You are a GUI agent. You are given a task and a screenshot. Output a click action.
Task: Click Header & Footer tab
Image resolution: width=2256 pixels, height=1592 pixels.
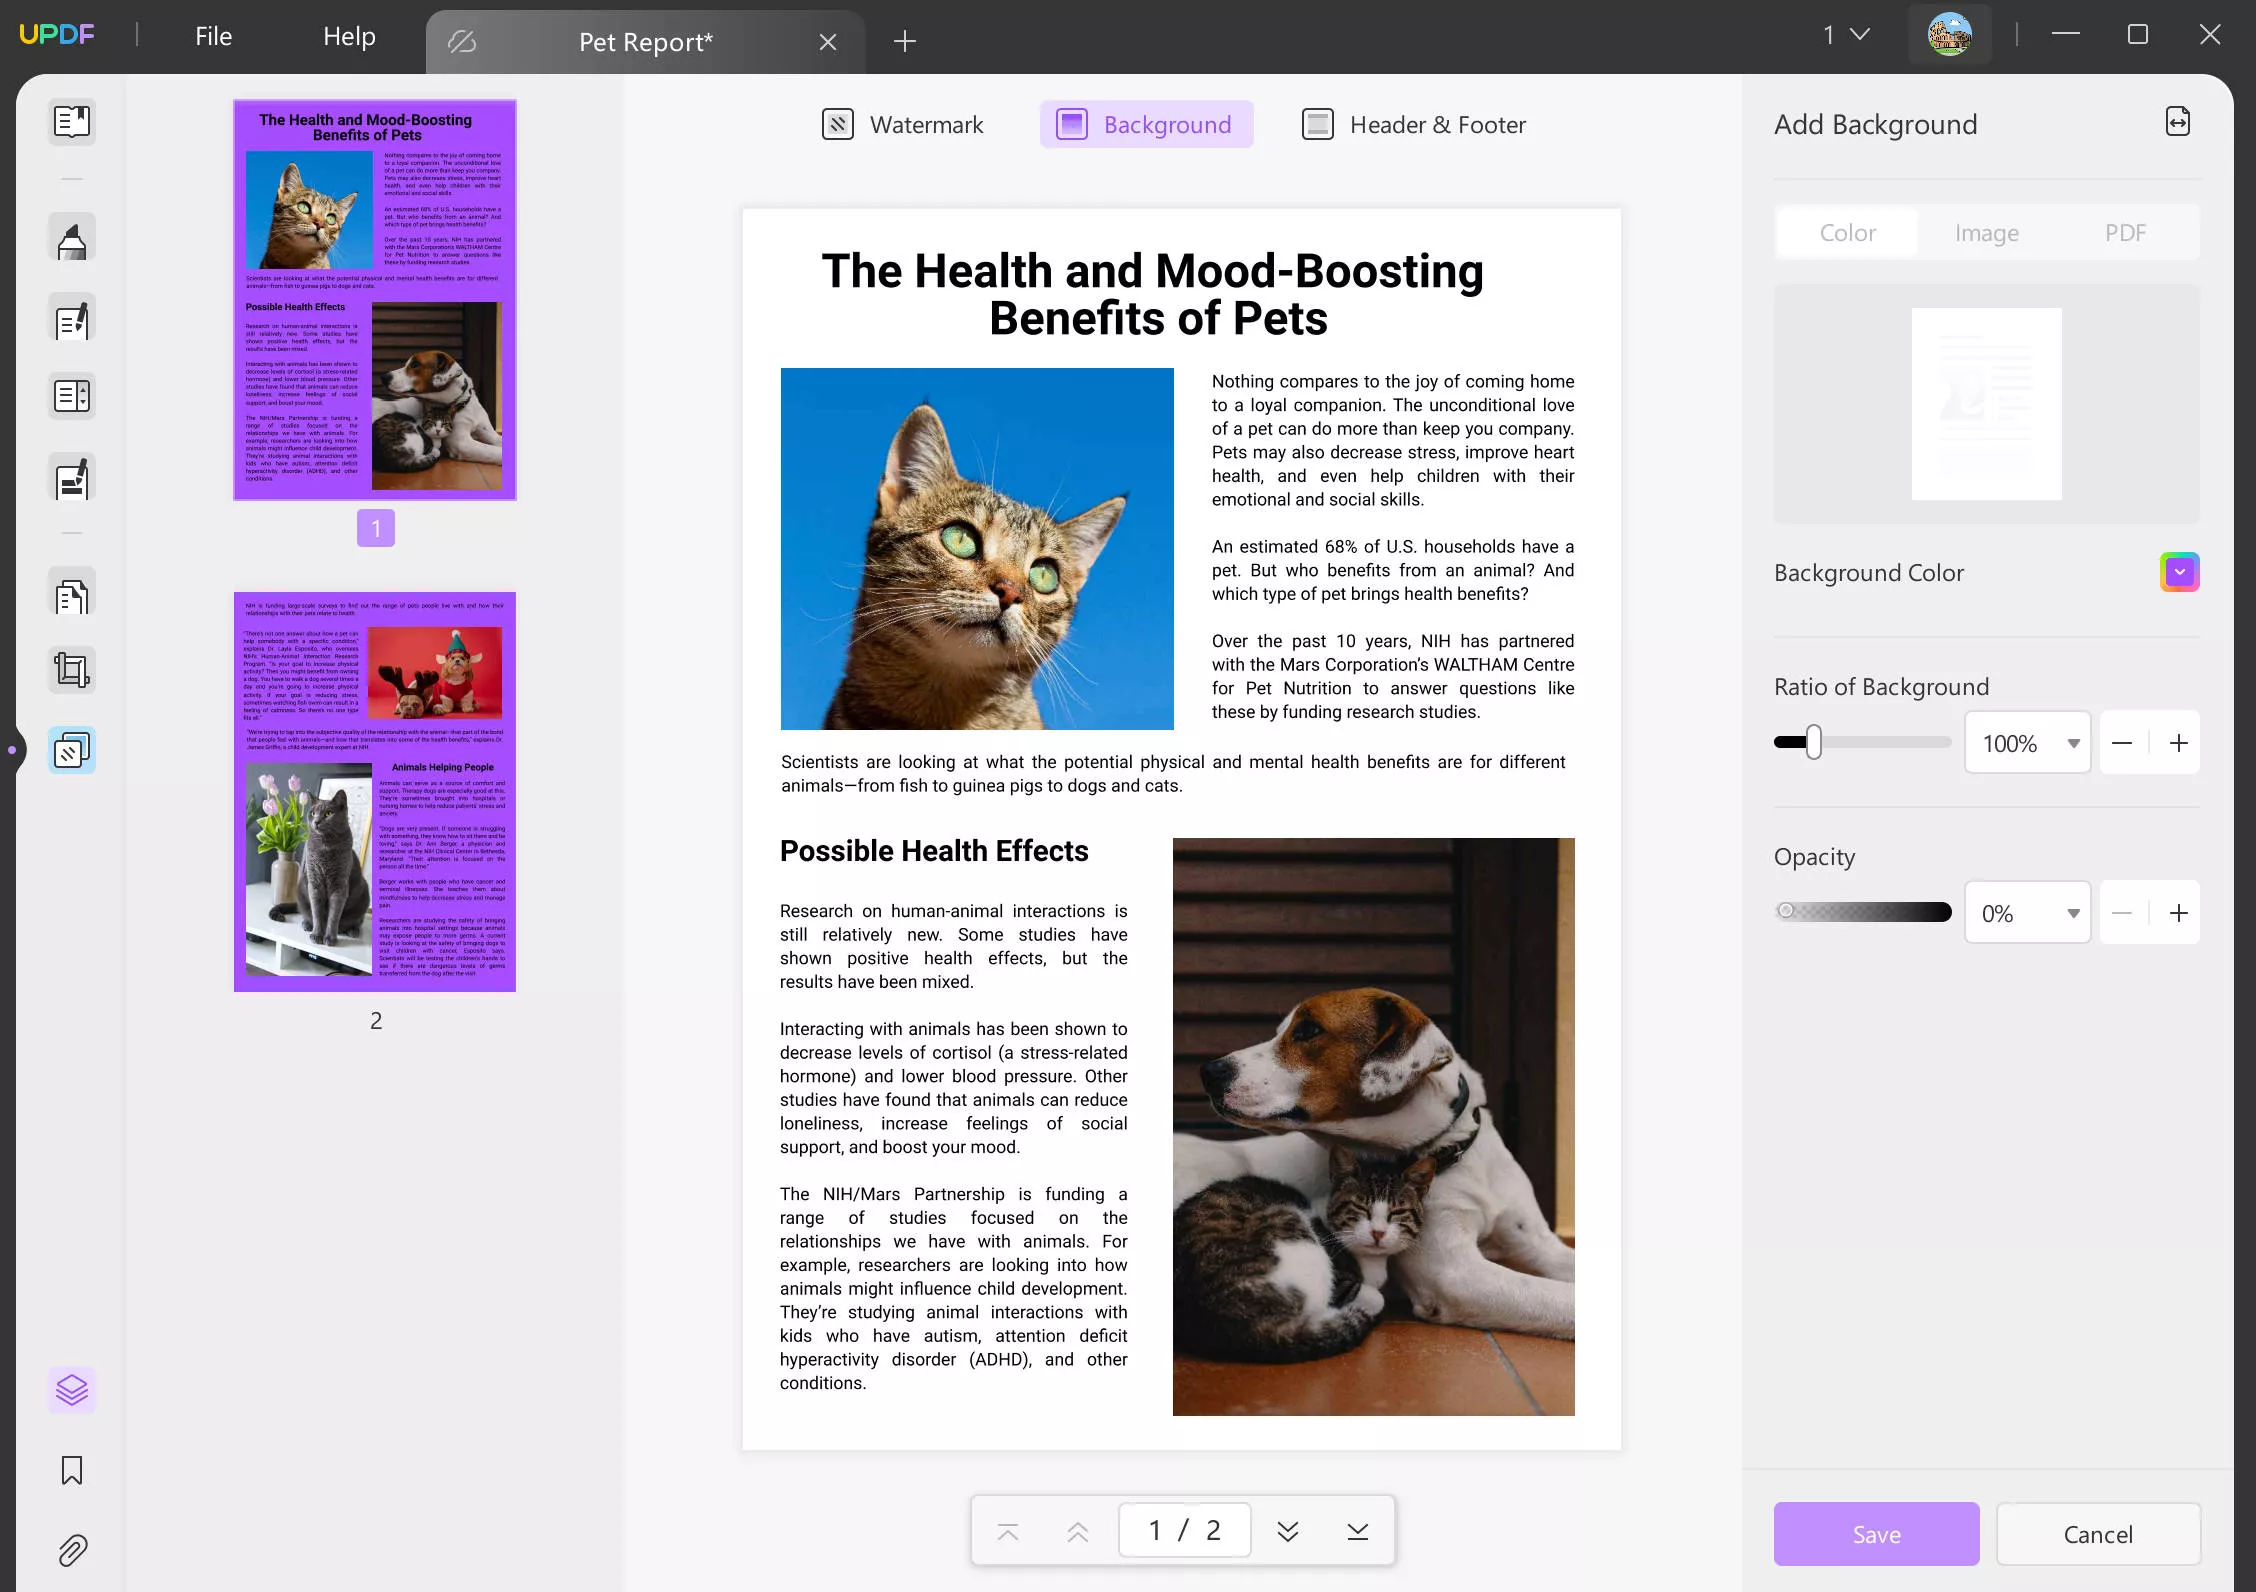pyautogui.click(x=1416, y=124)
